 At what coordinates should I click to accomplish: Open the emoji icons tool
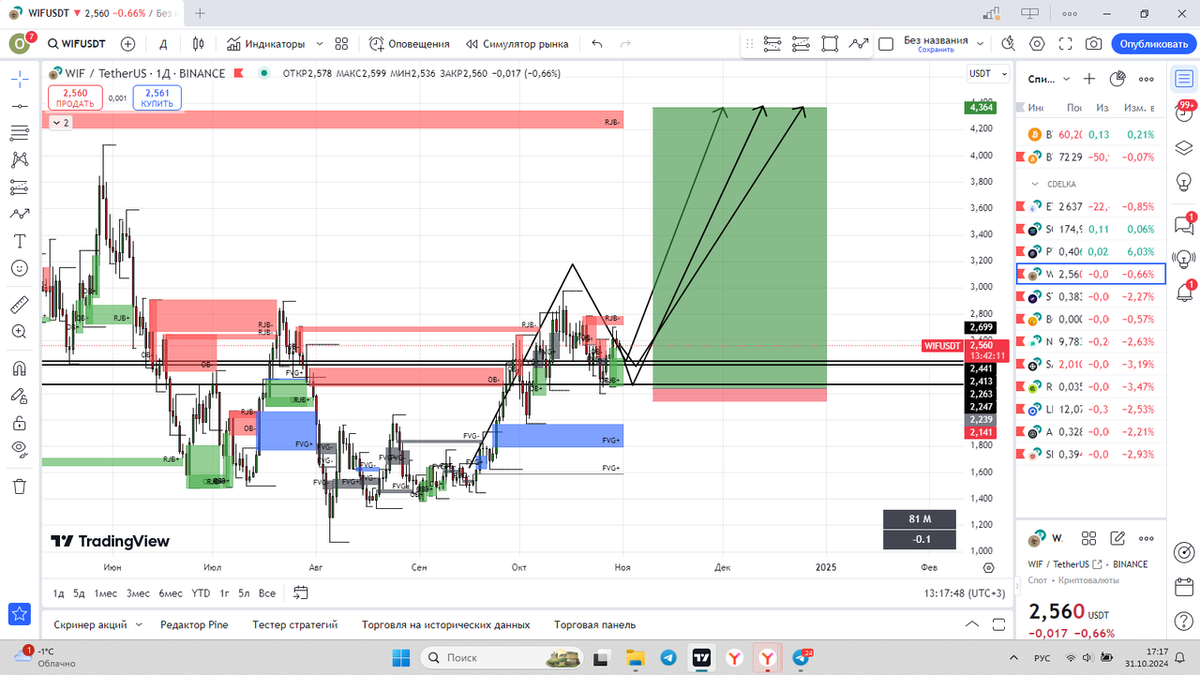(19, 268)
